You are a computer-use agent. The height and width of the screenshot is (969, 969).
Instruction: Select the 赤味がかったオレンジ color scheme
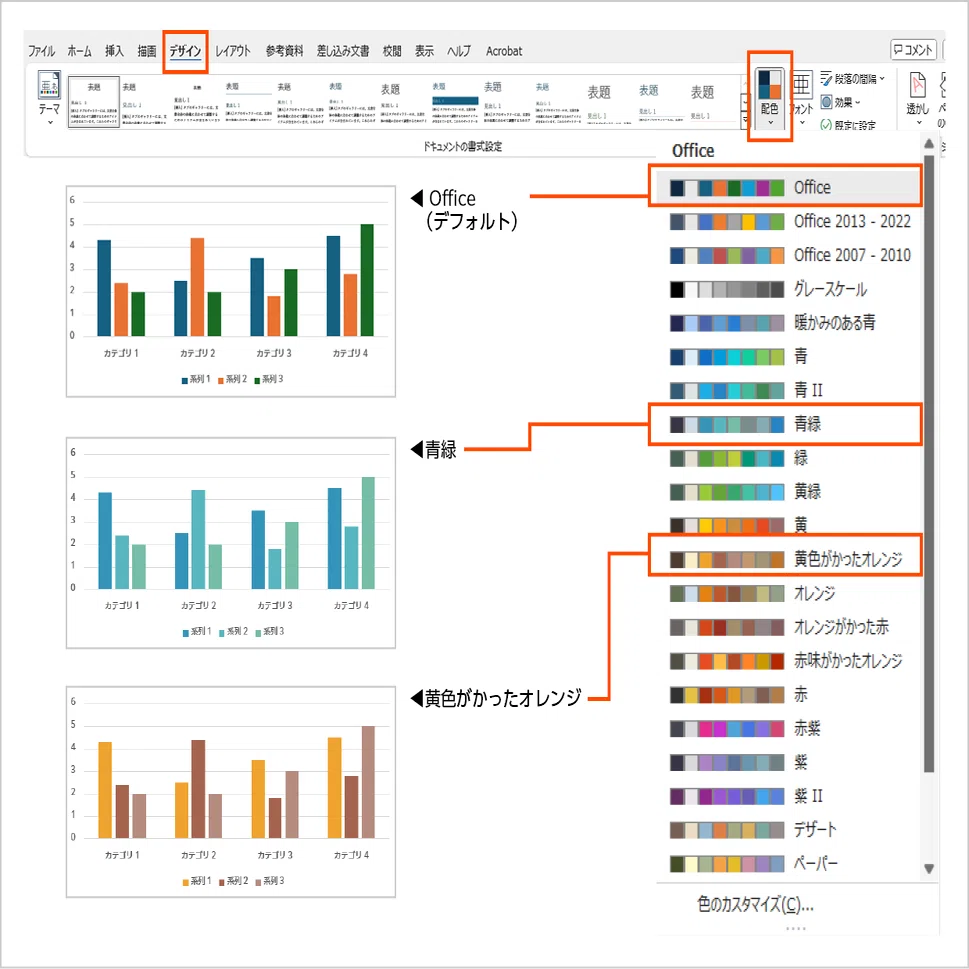click(788, 661)
